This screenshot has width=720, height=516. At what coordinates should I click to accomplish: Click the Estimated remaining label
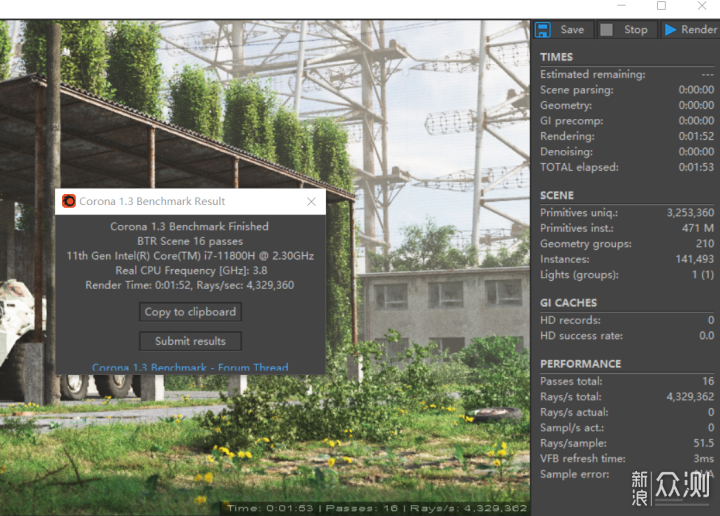click(592, 74)
